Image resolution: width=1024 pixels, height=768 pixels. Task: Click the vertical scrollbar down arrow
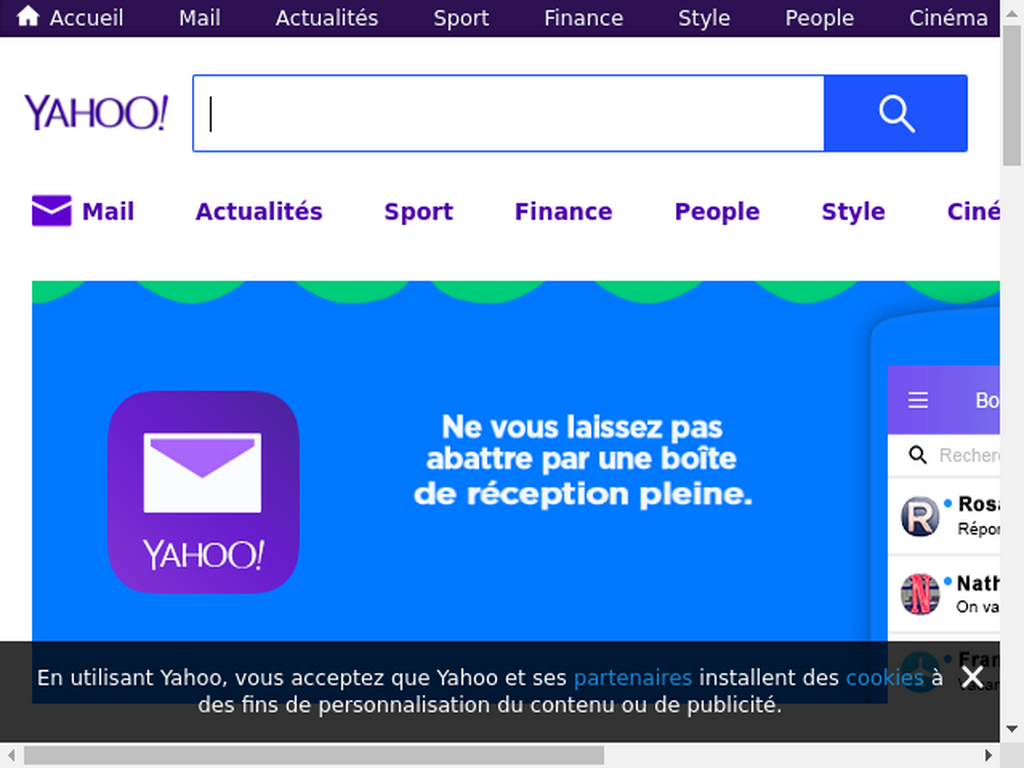point(1012,729)
